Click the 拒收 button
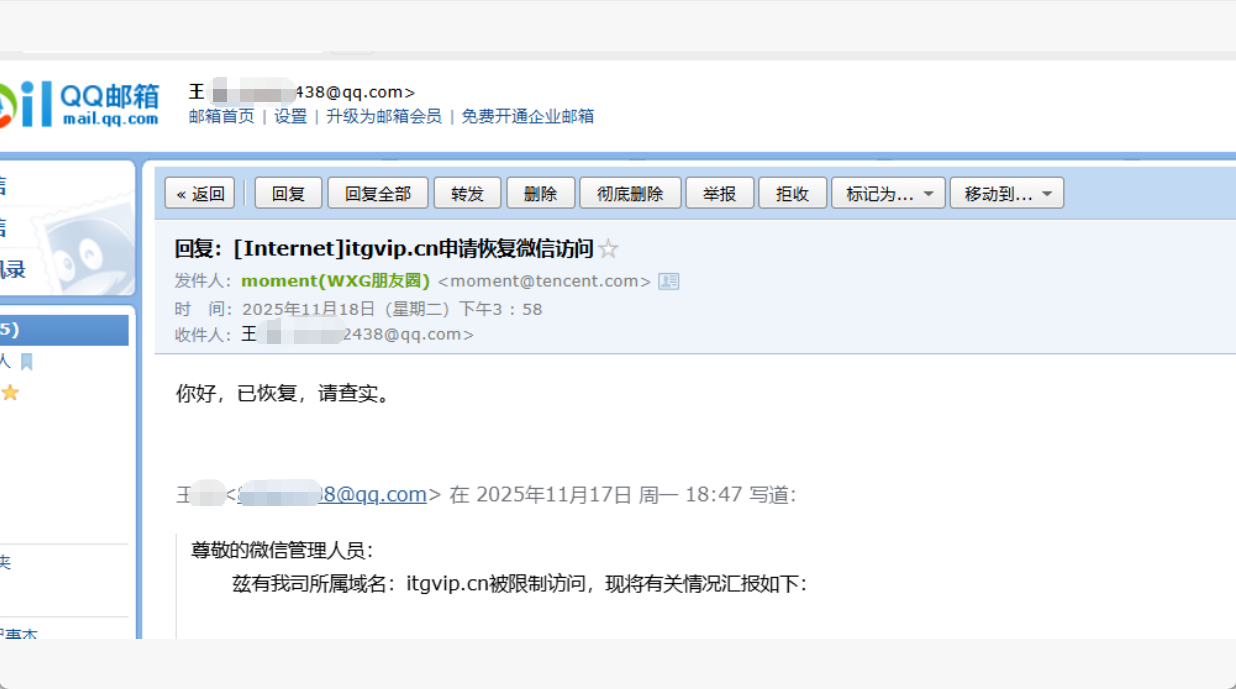The image size is (1236, 689). tap(792, 194)
